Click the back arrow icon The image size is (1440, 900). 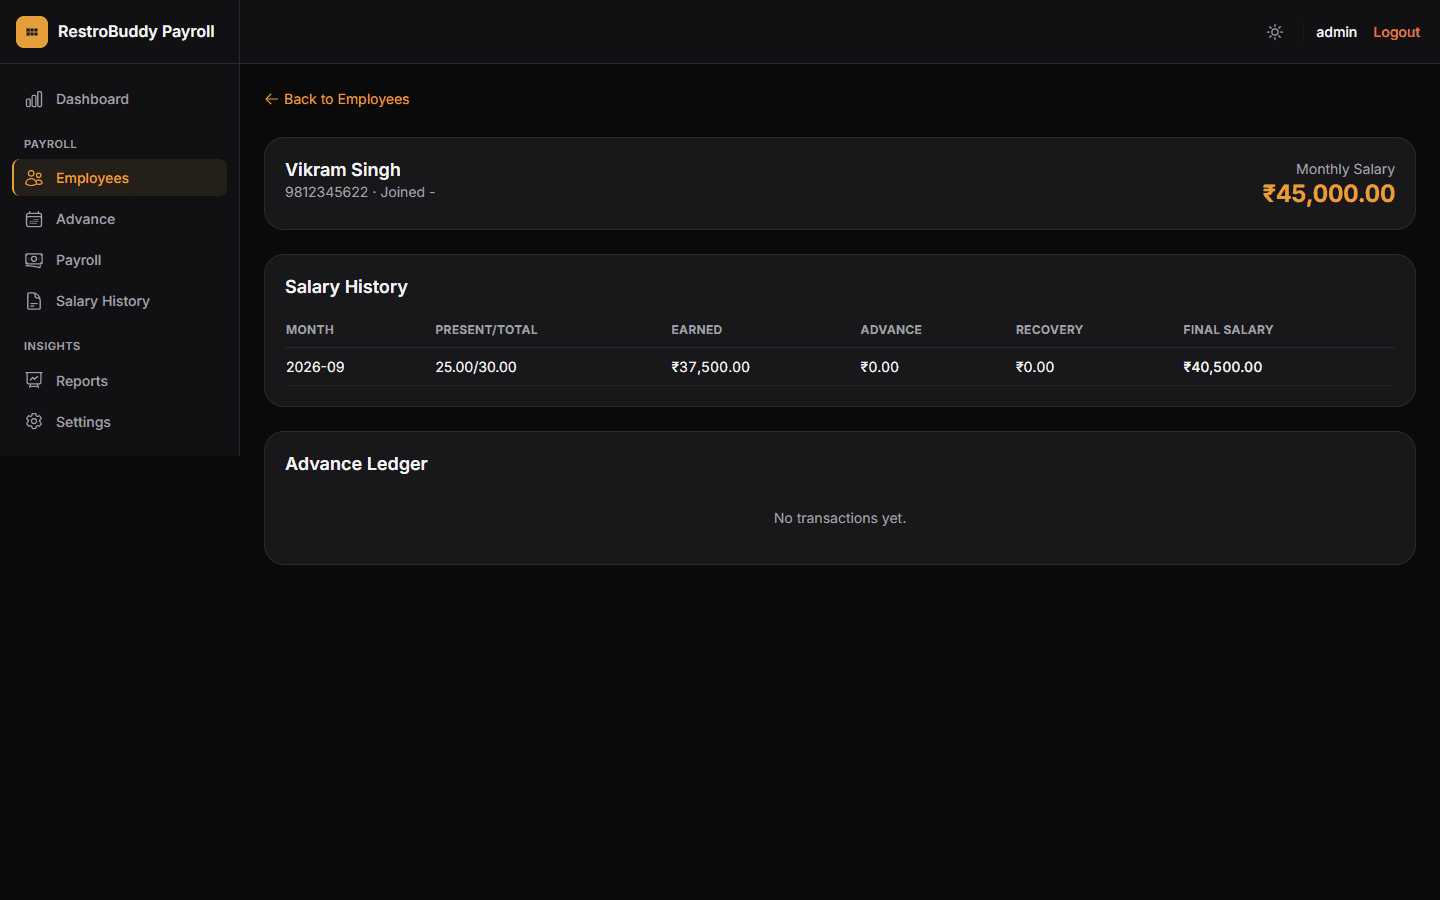(x=271, y=99)
